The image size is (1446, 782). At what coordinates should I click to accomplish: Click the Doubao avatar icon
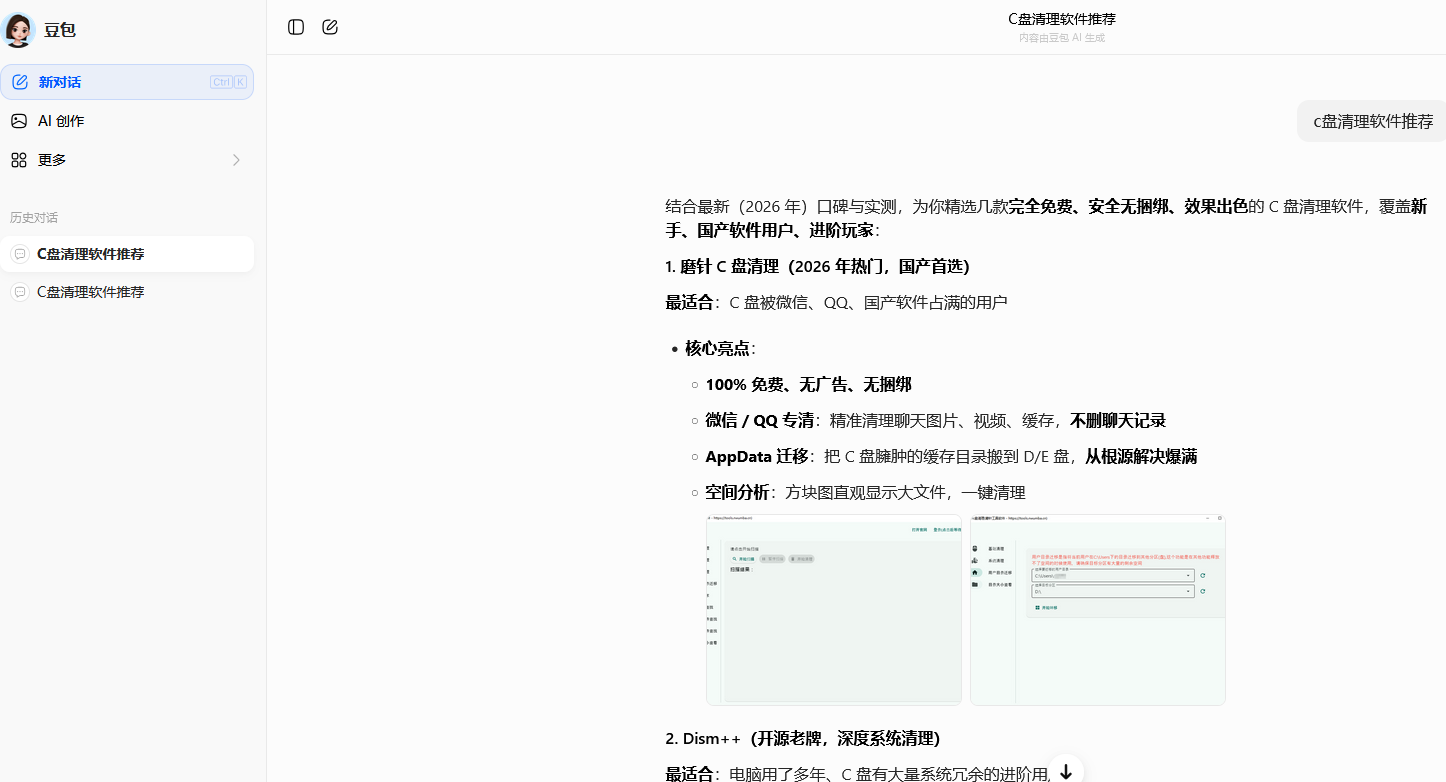pos(19,30)
